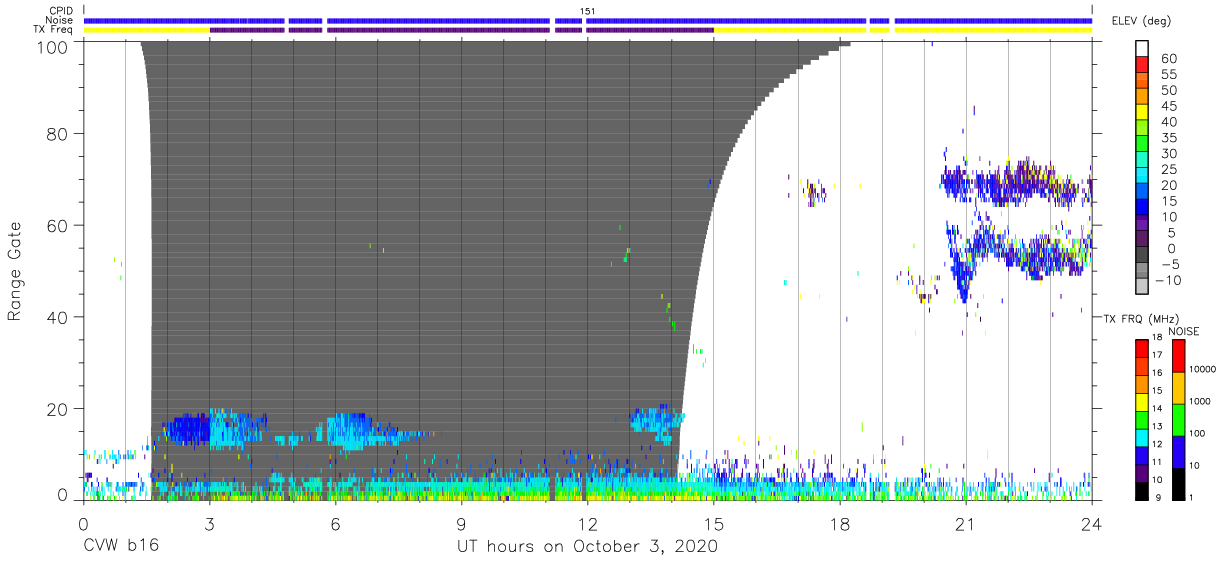The height and width of the screenshot is (567, 1228).
Task: Click the 100 label on noise colorbar
Action: click(x=1198, y=433)
